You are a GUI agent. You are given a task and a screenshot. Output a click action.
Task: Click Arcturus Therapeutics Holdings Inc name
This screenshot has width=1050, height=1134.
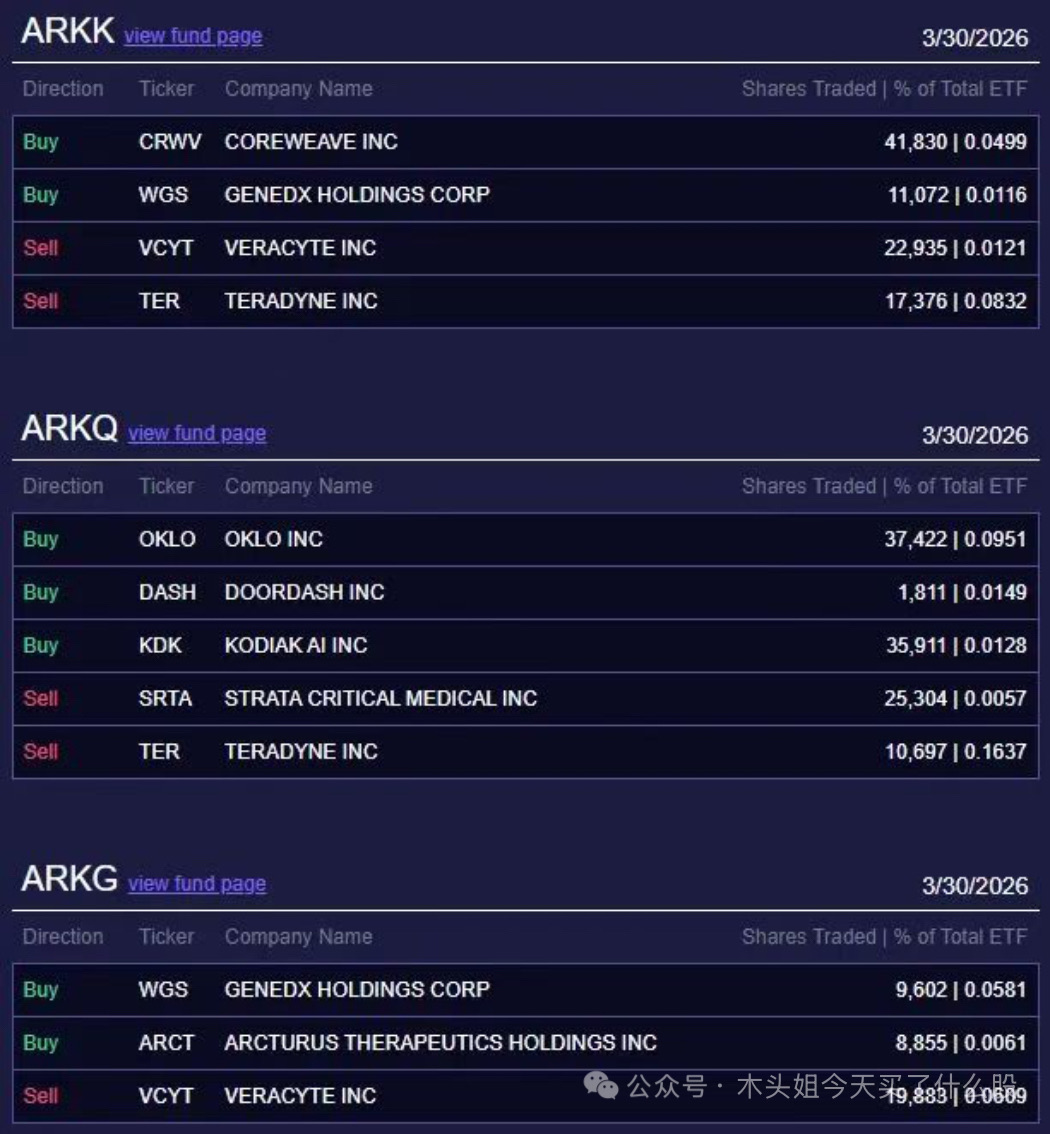click(440, 1043)
